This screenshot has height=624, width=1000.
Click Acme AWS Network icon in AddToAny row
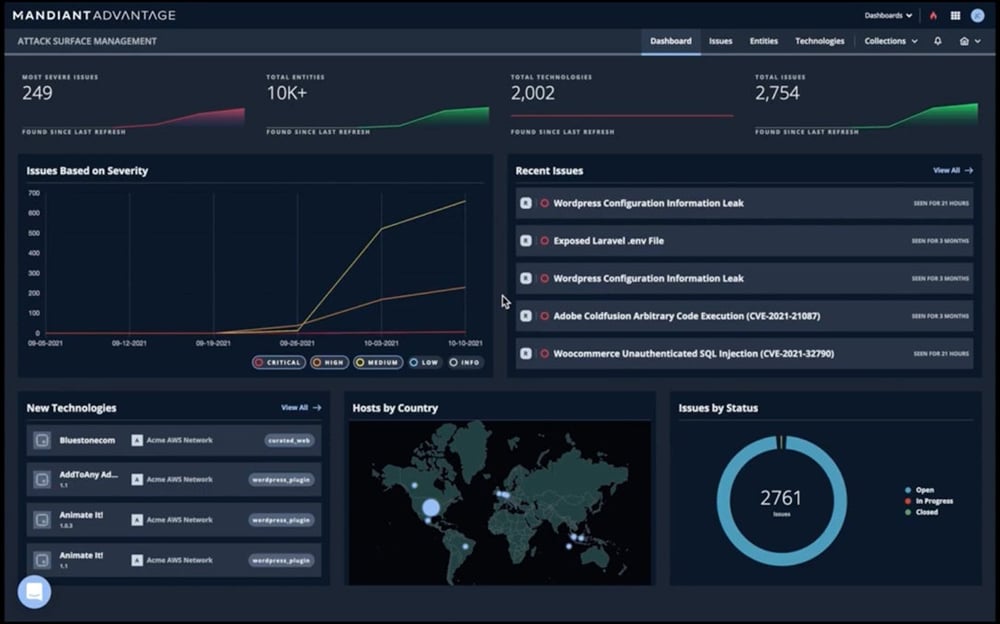pos(137,480)
